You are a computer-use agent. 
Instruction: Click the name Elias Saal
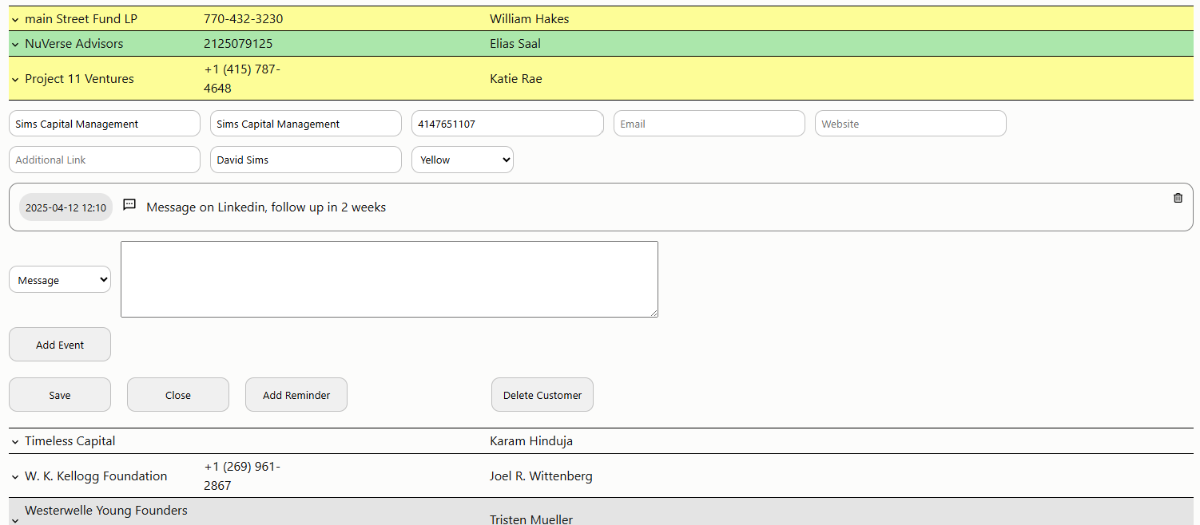point(515,44)
